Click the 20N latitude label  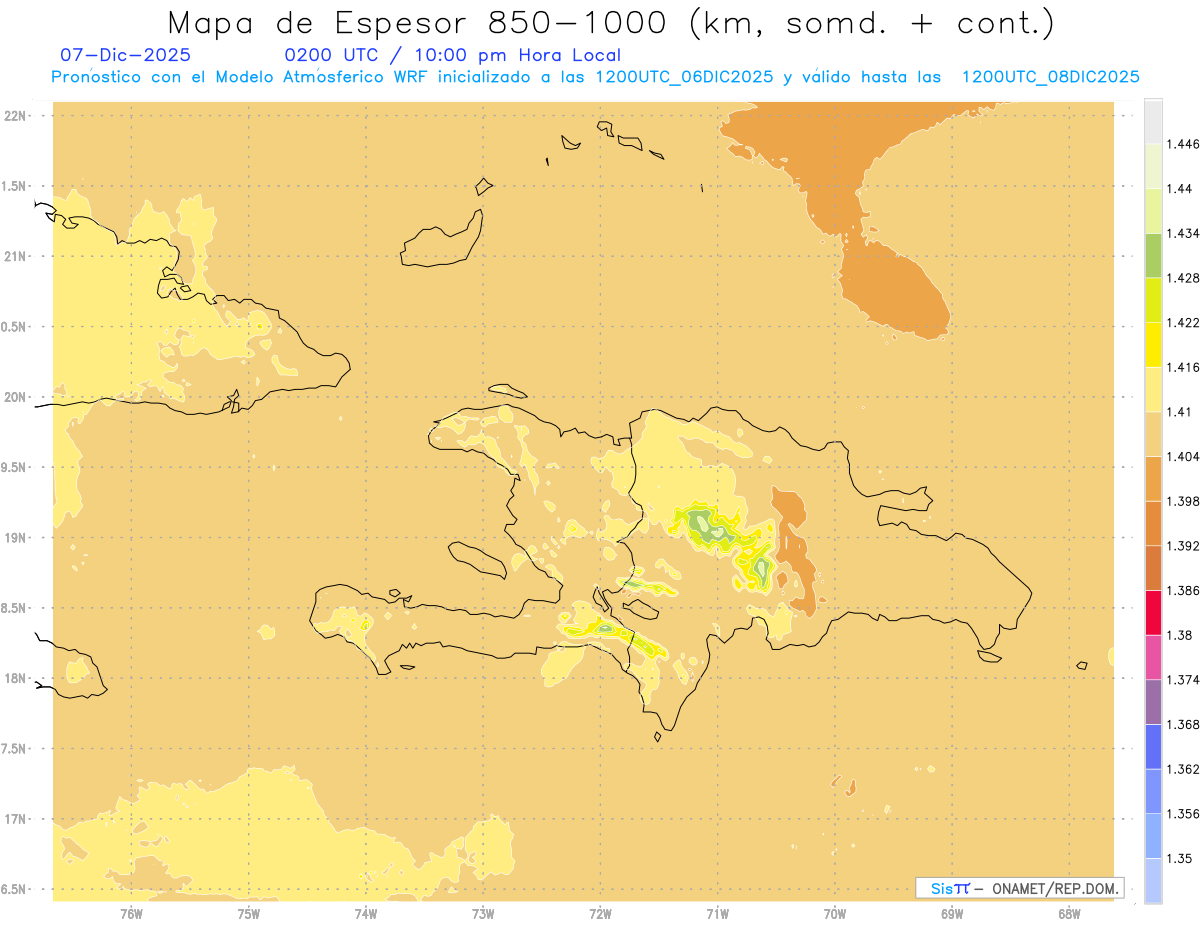pyautogui.click(x=15, y=397)
